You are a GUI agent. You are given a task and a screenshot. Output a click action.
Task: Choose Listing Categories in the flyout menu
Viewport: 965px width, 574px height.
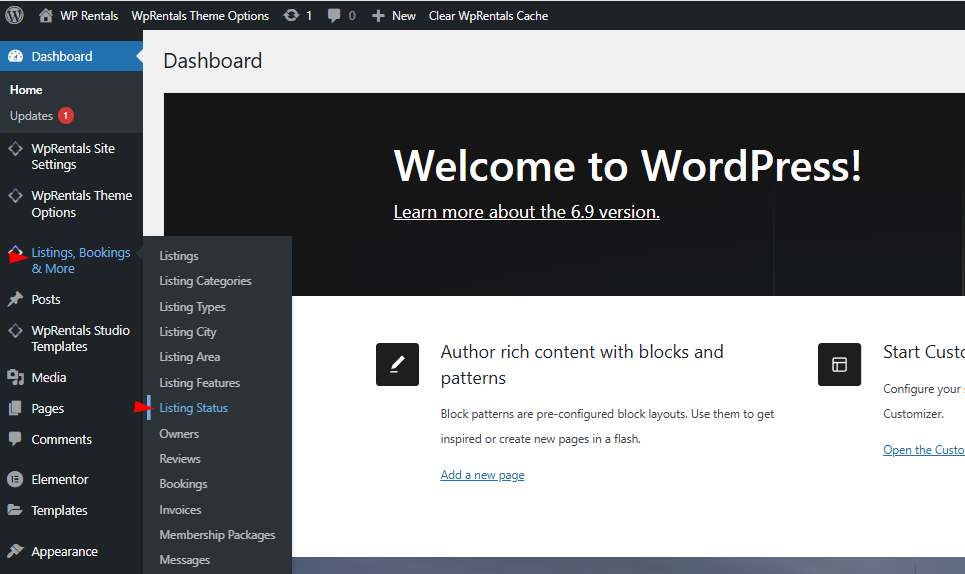point(205,281)
